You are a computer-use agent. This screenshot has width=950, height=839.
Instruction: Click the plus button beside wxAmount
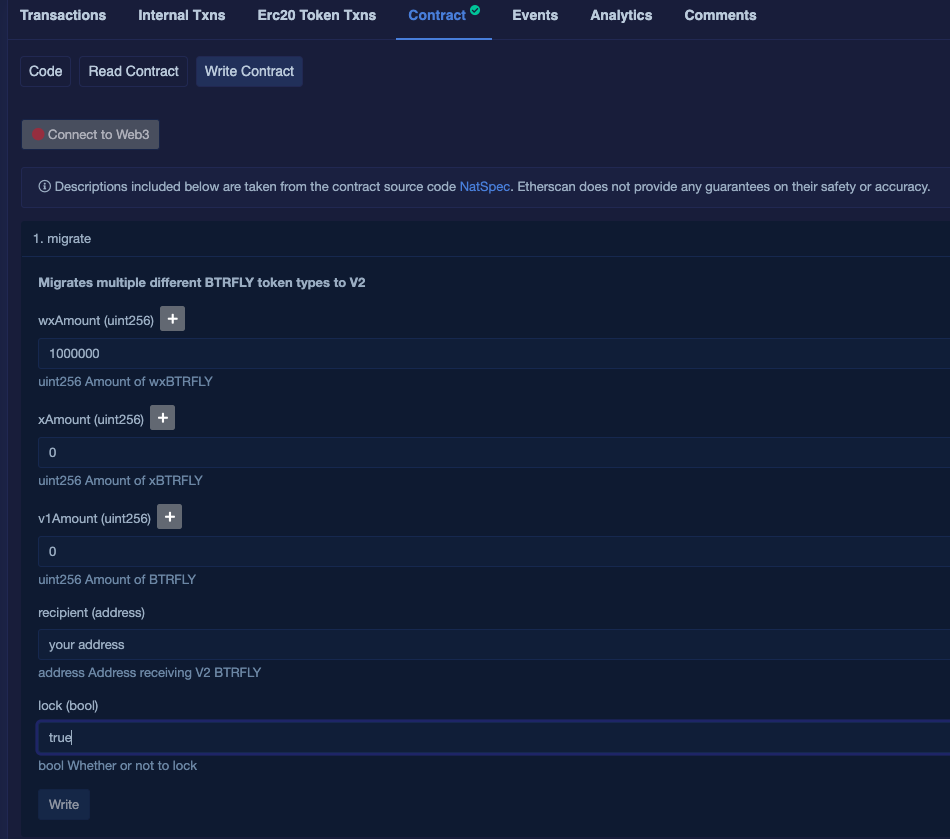point(173,319)
